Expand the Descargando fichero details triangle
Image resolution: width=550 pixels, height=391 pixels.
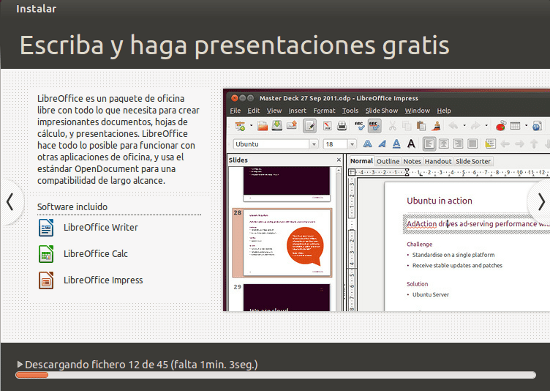pyautogui.click(x=20, y=364)
